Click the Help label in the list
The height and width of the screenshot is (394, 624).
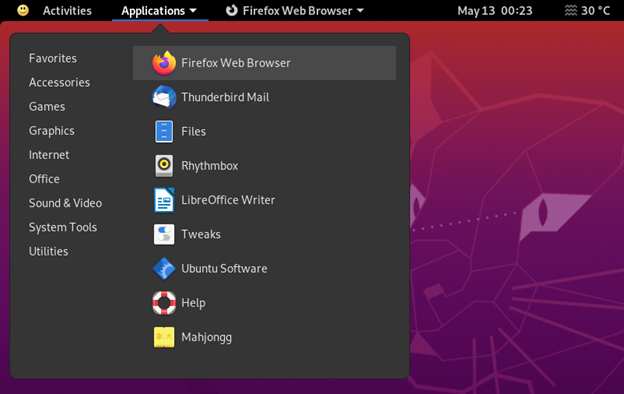pos(193,303)
